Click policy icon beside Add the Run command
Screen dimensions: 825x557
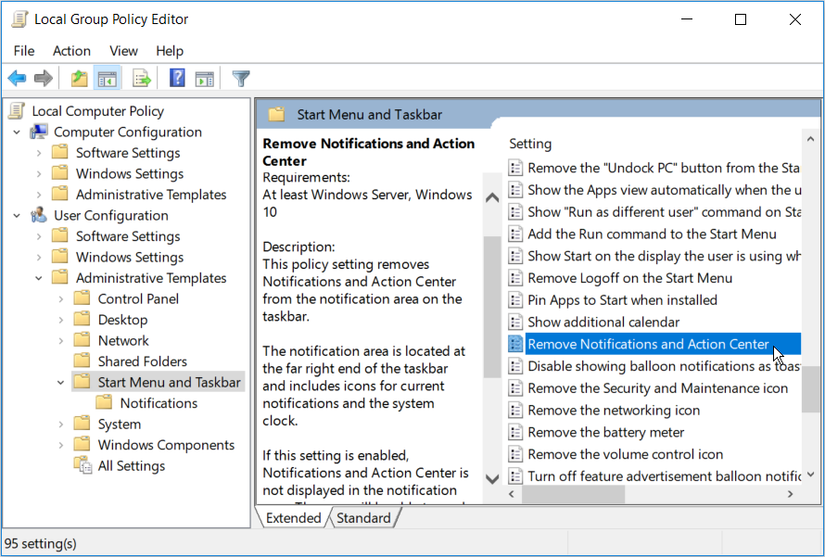516,234
